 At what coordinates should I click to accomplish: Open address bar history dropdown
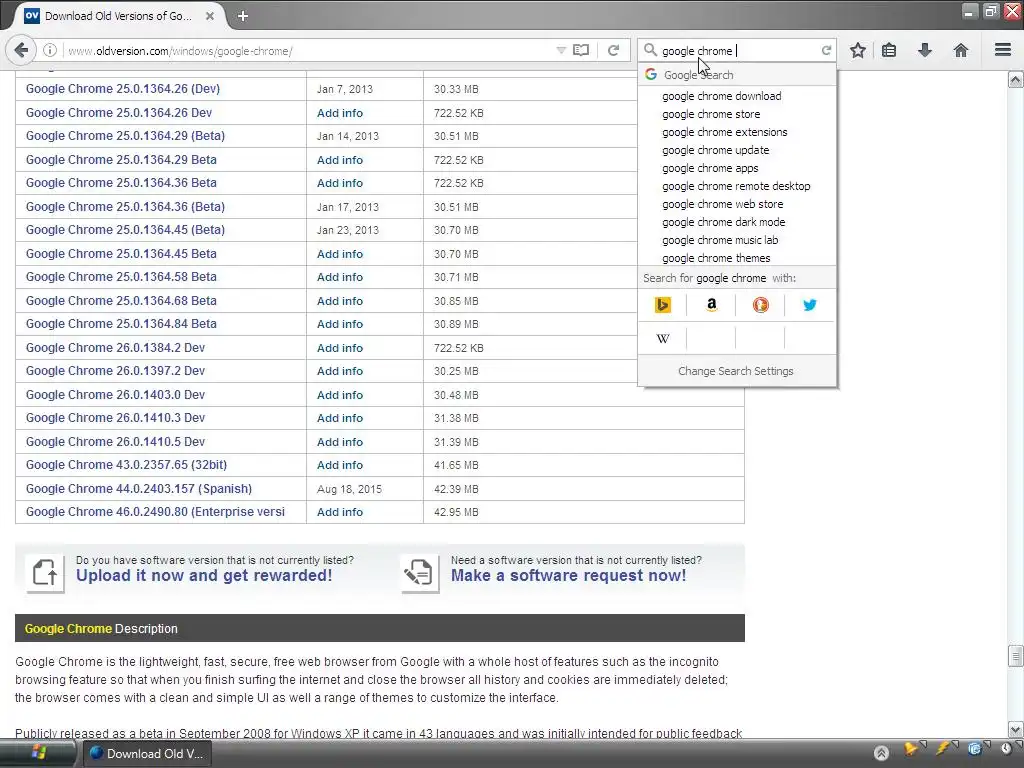point(560,50)
